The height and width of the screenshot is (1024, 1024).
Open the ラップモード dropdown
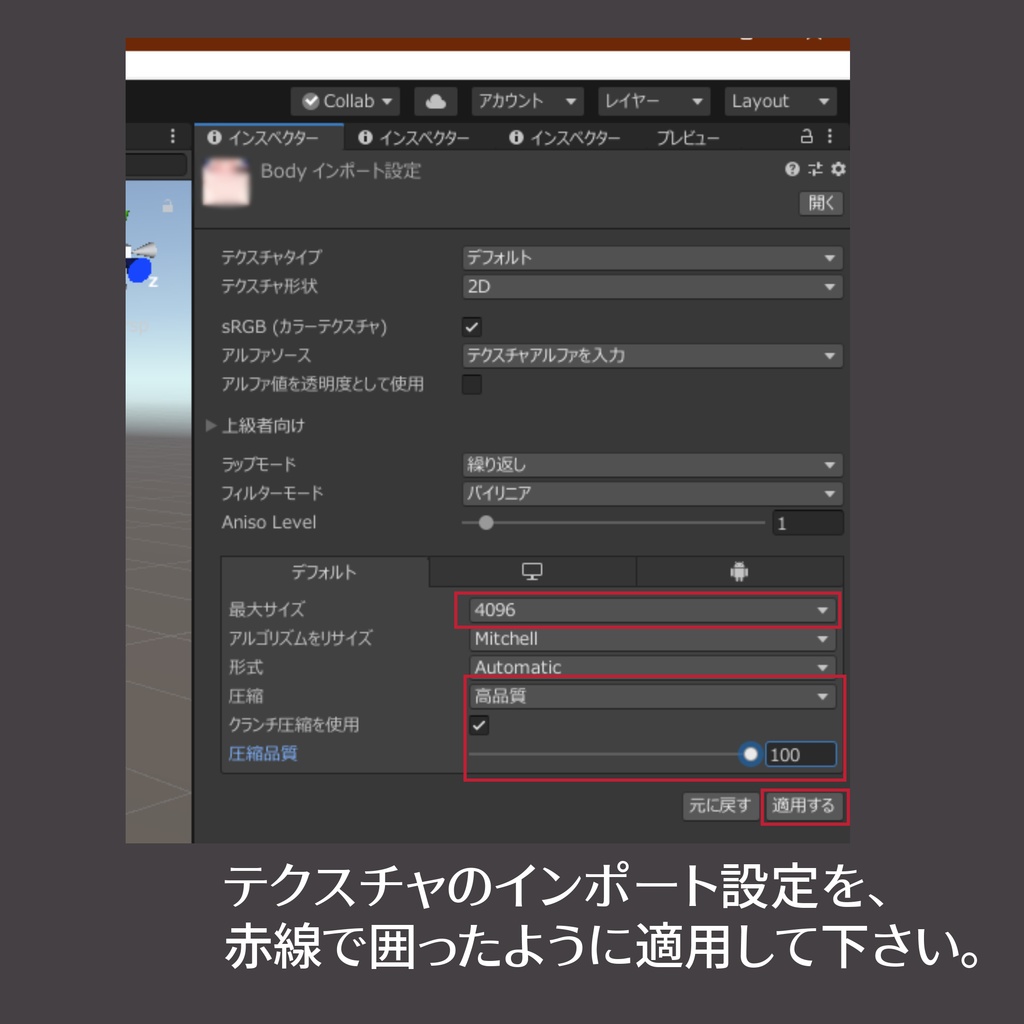(x=652, y=465)
